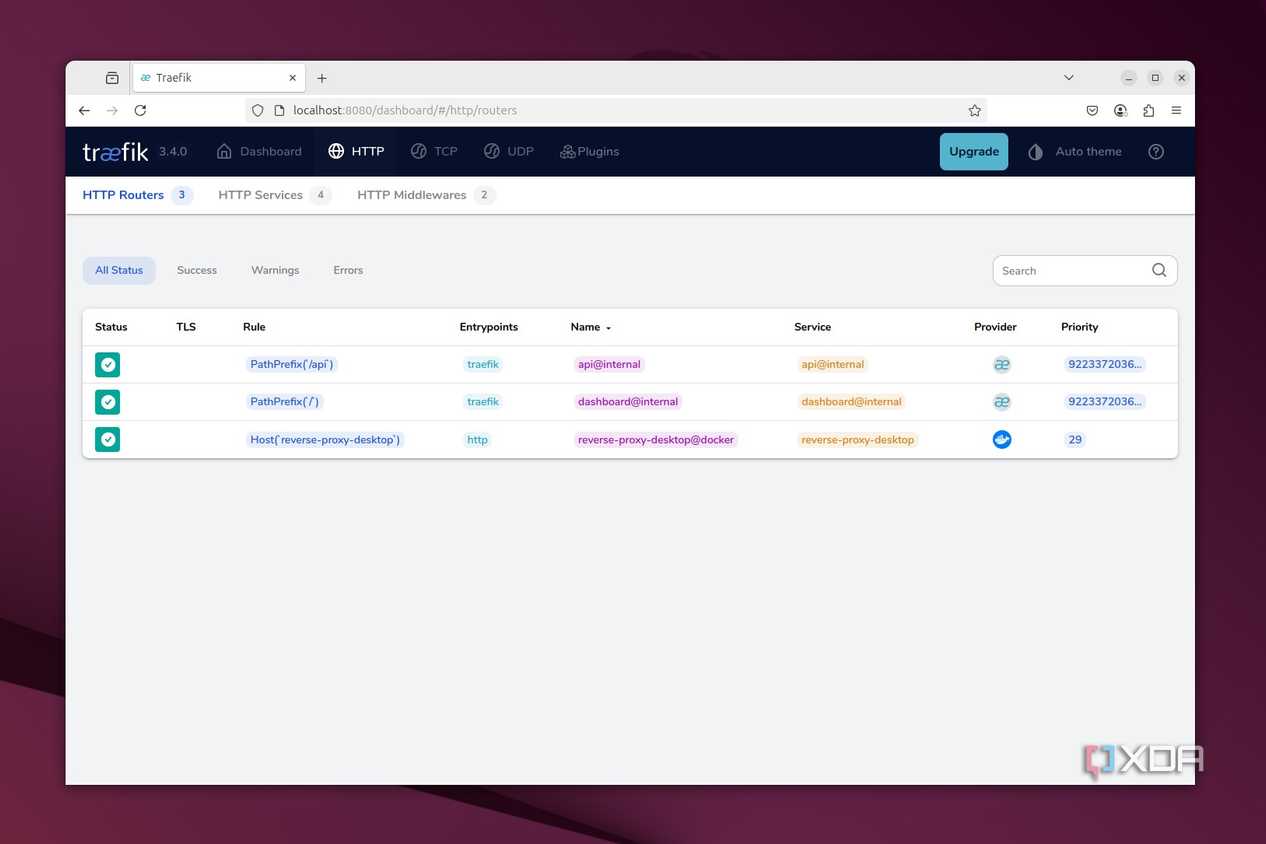Click the Host(`reverse-proxy-desktop`) rule
This screenshot has width=1266, height=844.
coord(325,439)
